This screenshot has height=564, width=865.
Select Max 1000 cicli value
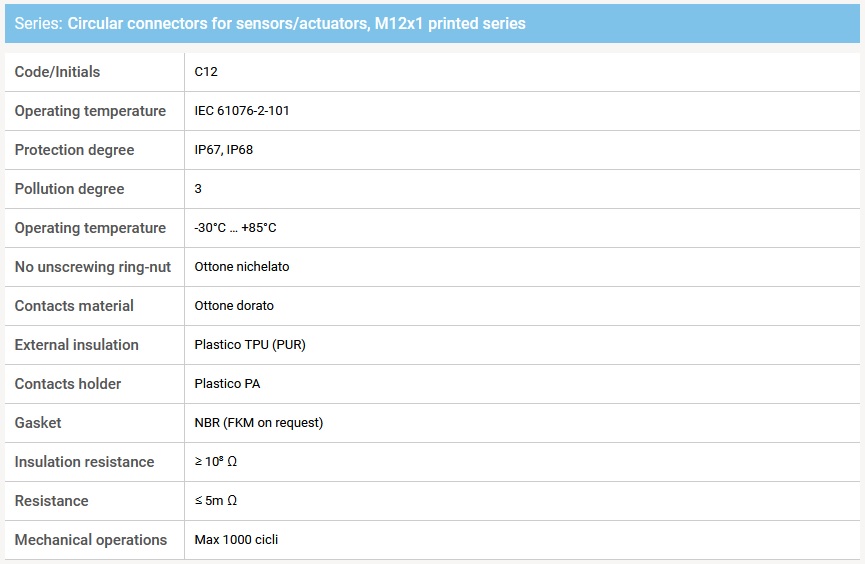point(236,540)
